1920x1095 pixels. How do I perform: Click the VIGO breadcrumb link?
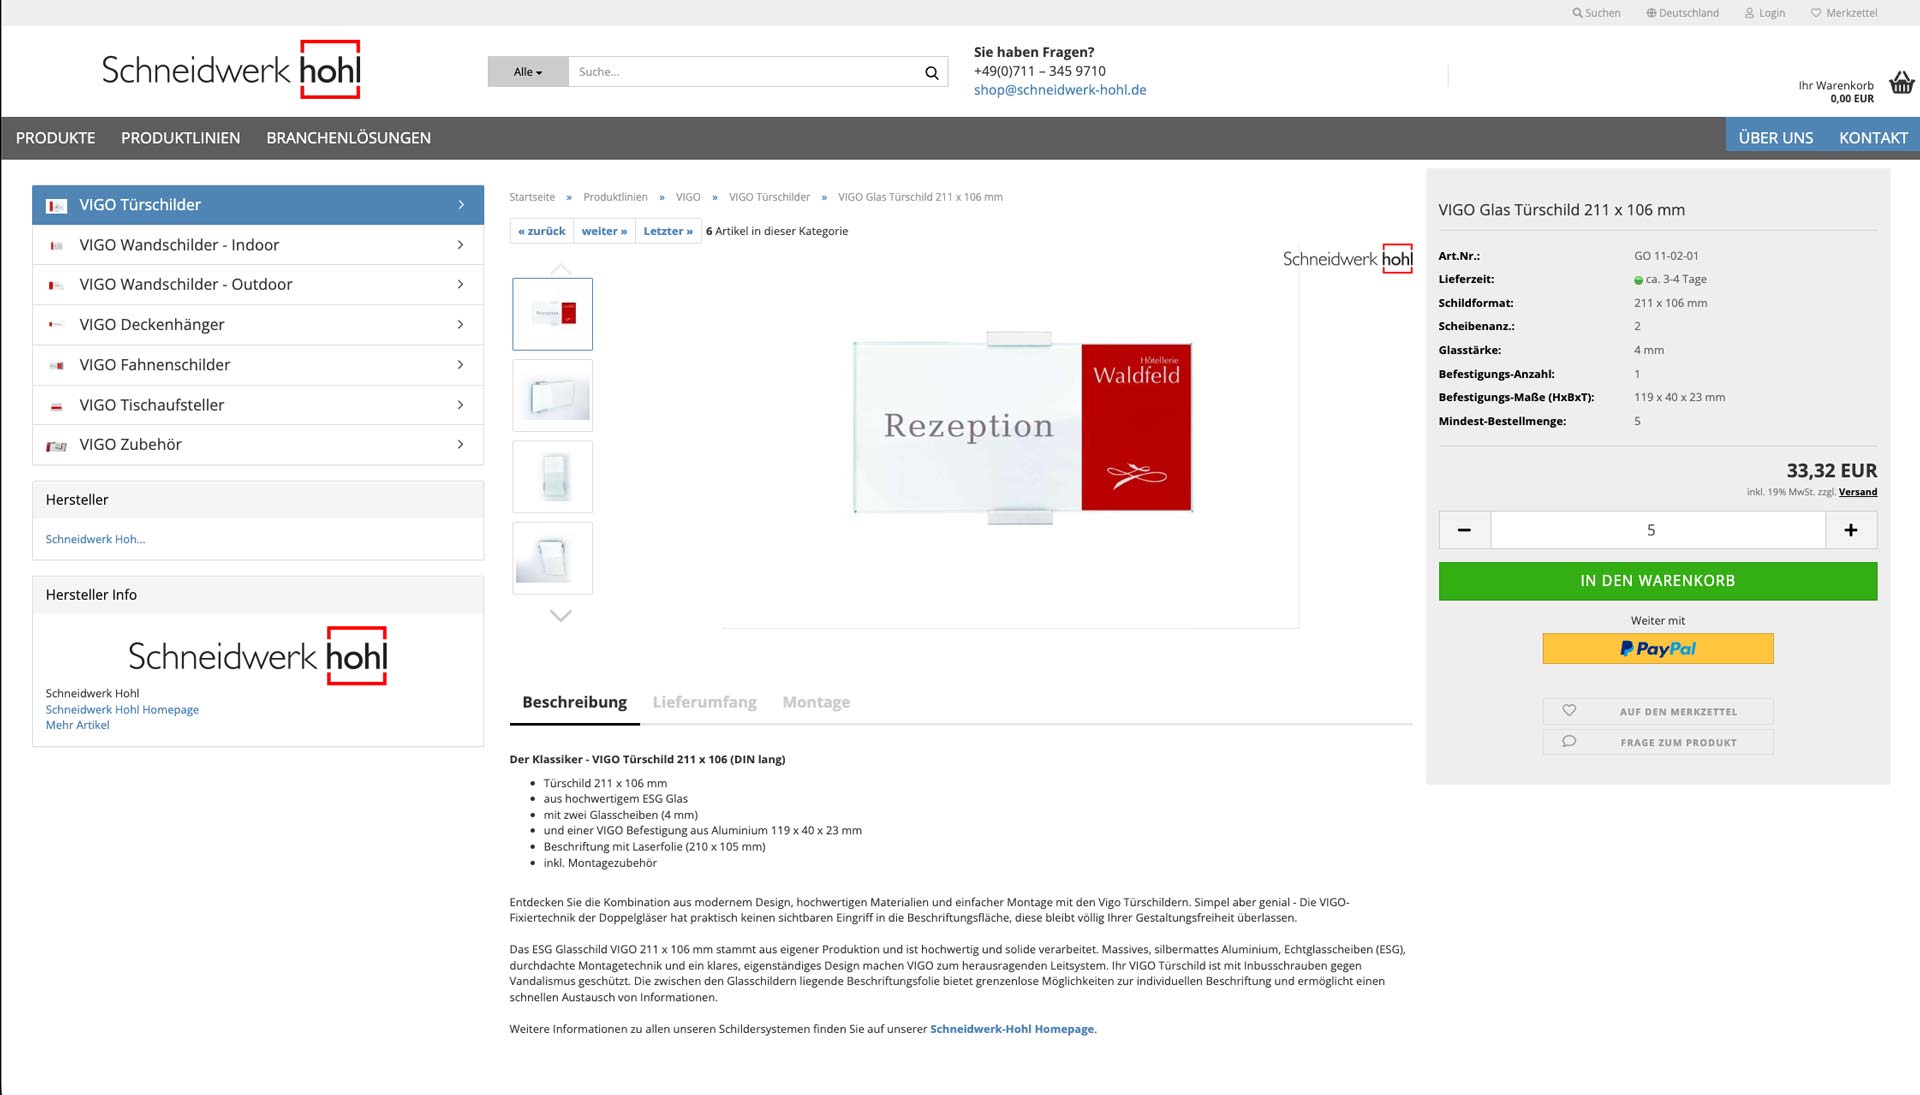tap(688, 197)
